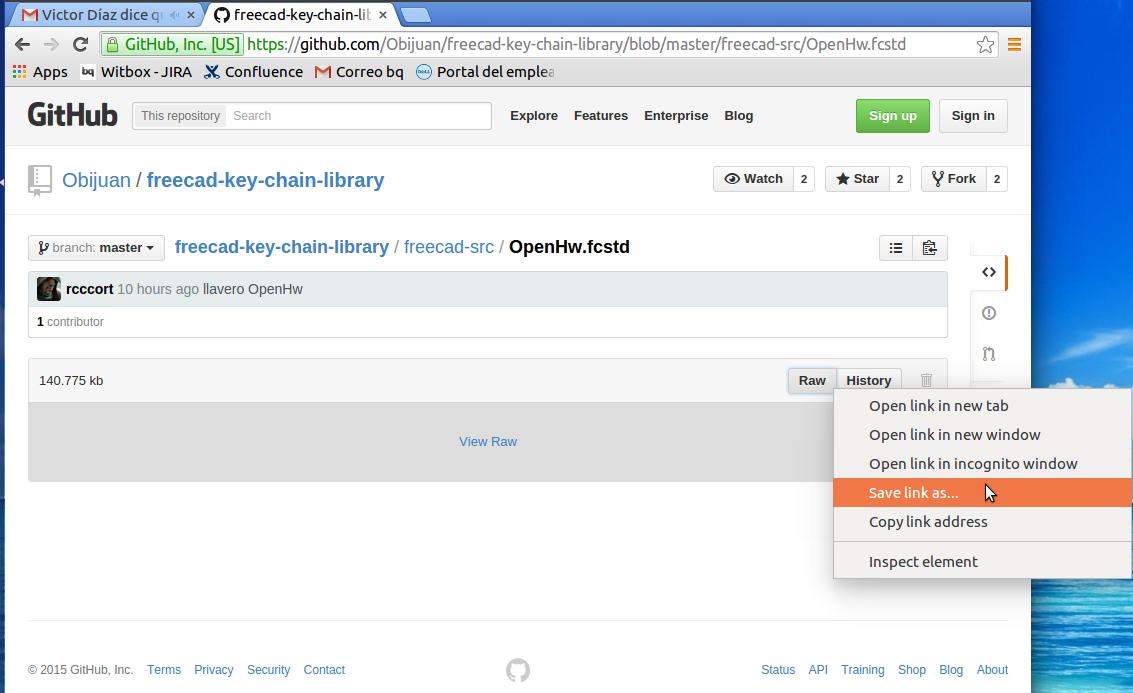Image resolution: width=1133 pixels, height=693 pixels.
Task: Open Portal del empleado bookmark
Action: tap(485, 72)
